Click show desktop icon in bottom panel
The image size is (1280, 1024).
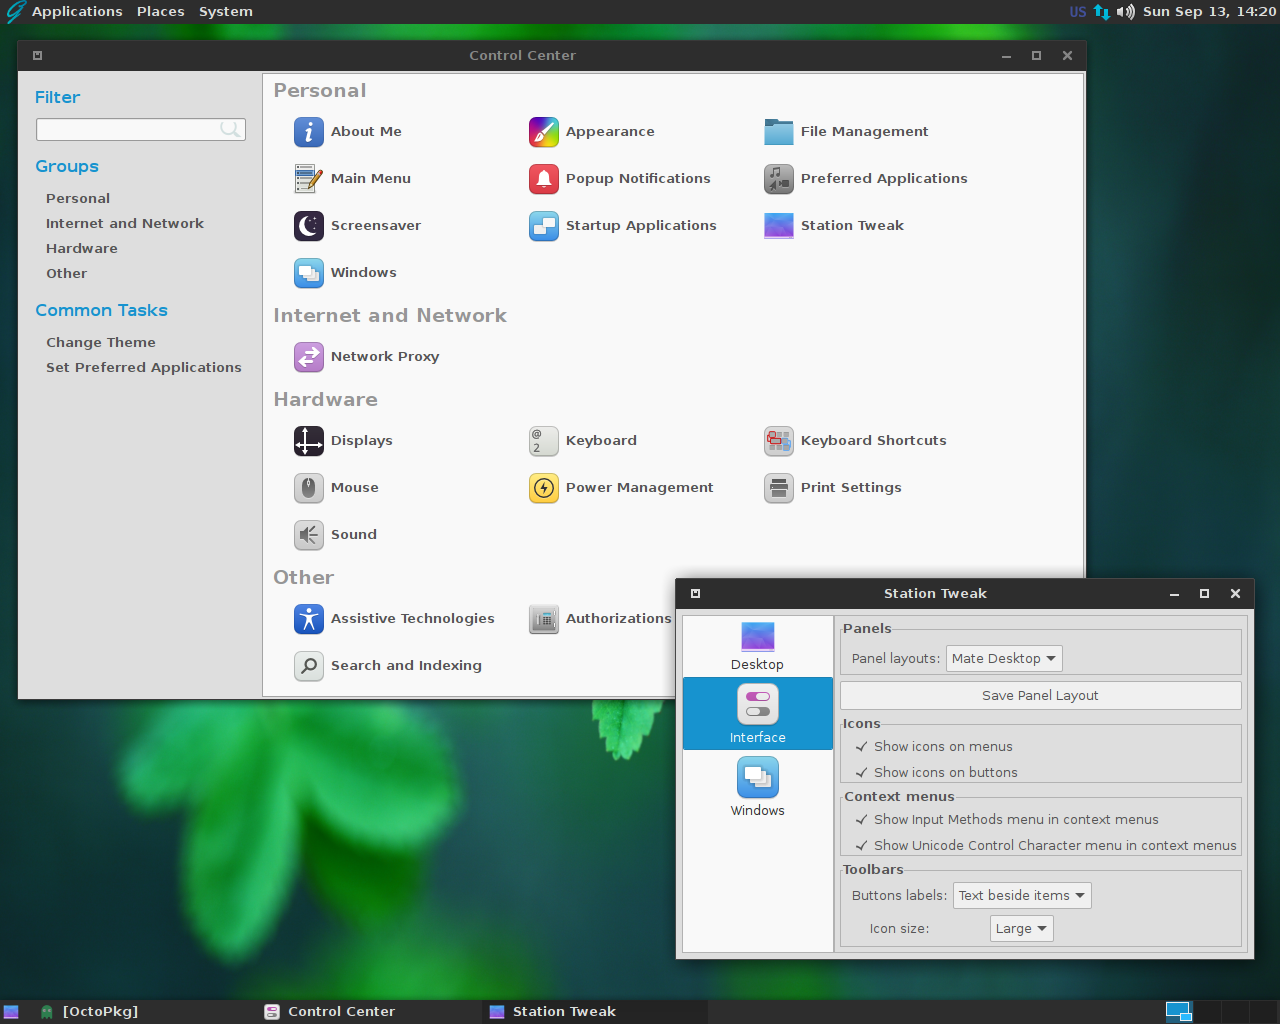click(11, 1012)
